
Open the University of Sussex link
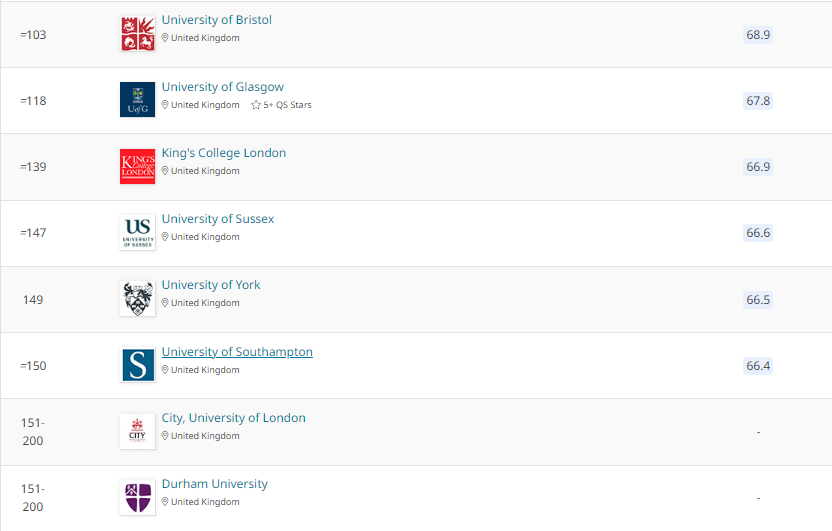coord(218,219)
